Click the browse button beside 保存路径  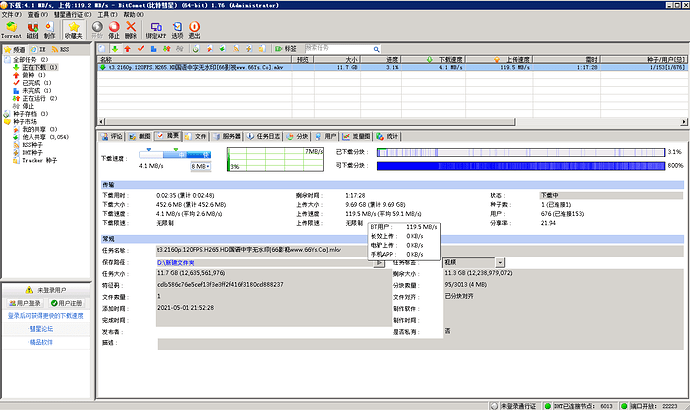pyautogui.click(x=378, y=263)
